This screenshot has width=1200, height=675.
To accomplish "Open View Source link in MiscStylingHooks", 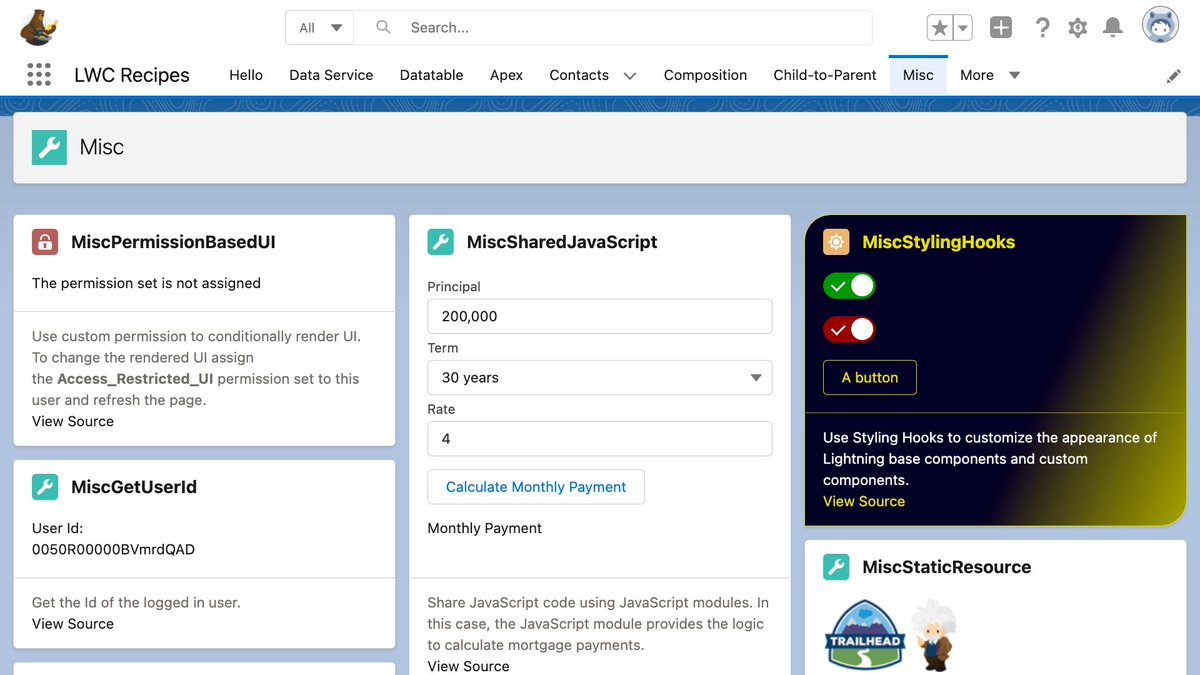I will click(864, 502).
